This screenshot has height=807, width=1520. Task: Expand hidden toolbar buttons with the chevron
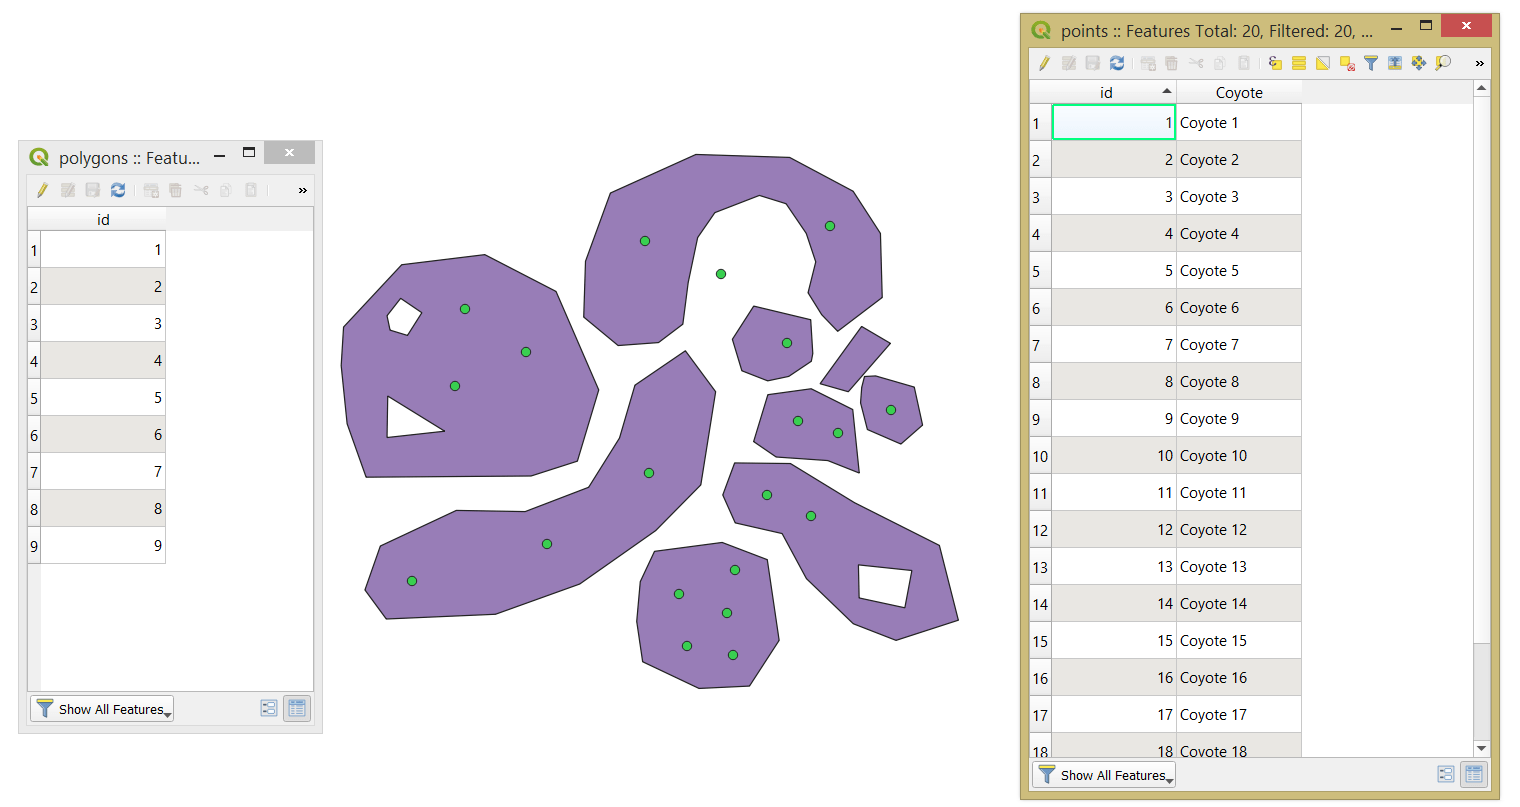click(1480, 63)
